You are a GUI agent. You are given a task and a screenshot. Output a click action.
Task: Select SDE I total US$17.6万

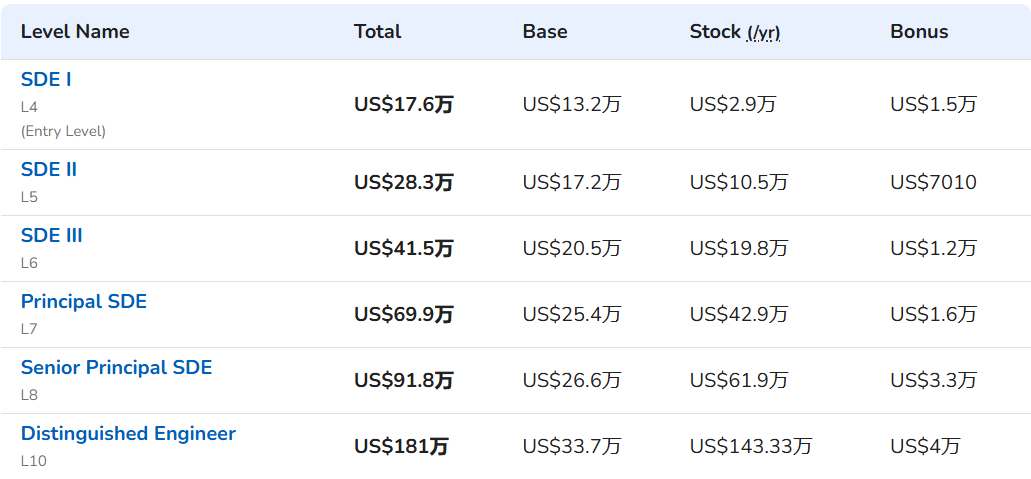click(x=404, y=104)
